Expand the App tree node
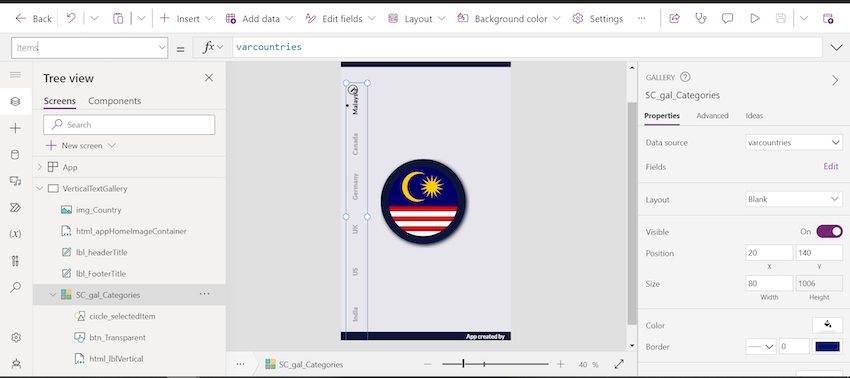This screenshot has height=378, width=850. tap(40, 167)
